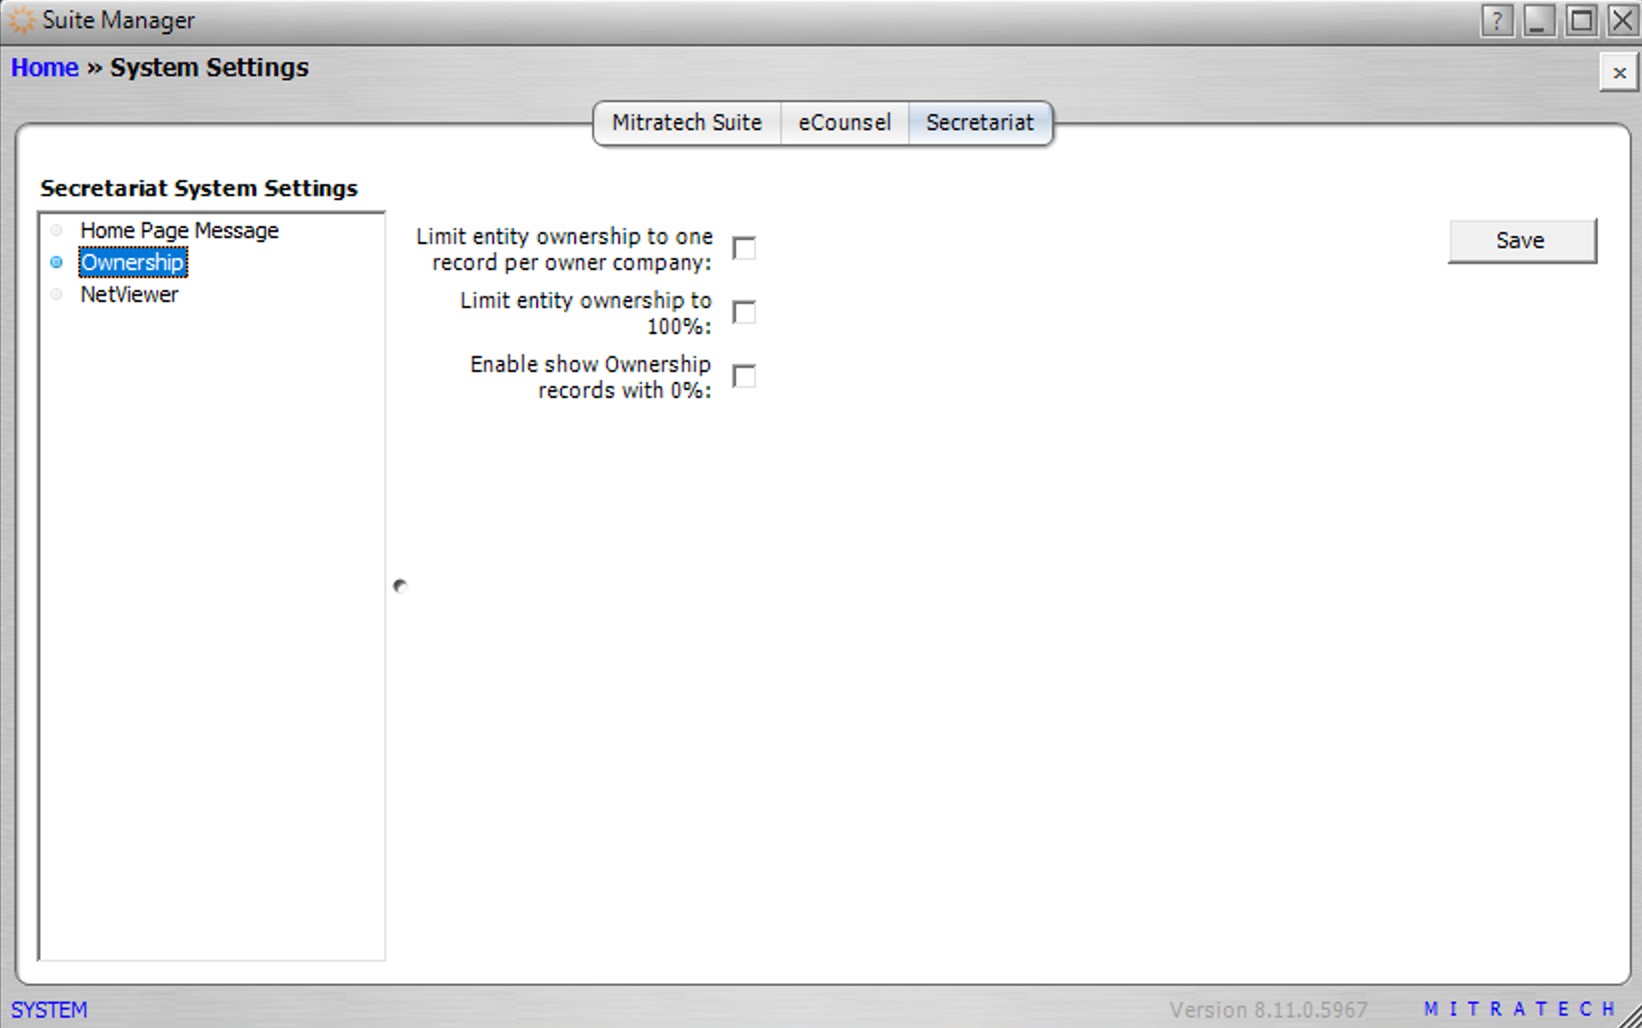This screenshot has width=1642, height=1028.
Task: Minimize the Suite Manager window
Action: coord(1538,20)
